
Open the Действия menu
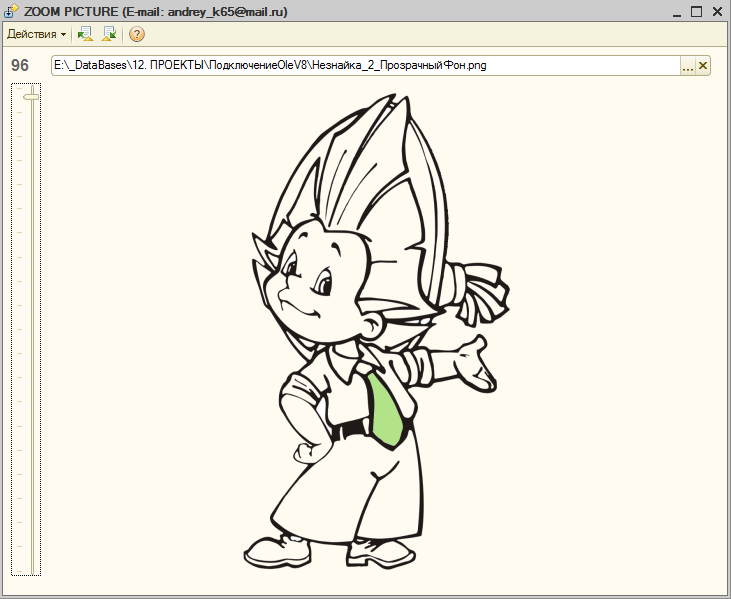point(31,34)
